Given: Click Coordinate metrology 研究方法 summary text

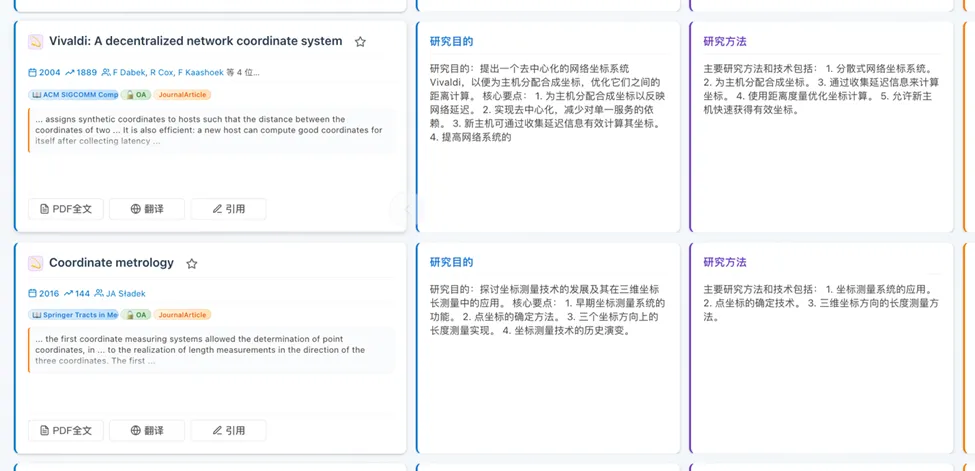Looking at the screenshot, I should click(821, 303).
